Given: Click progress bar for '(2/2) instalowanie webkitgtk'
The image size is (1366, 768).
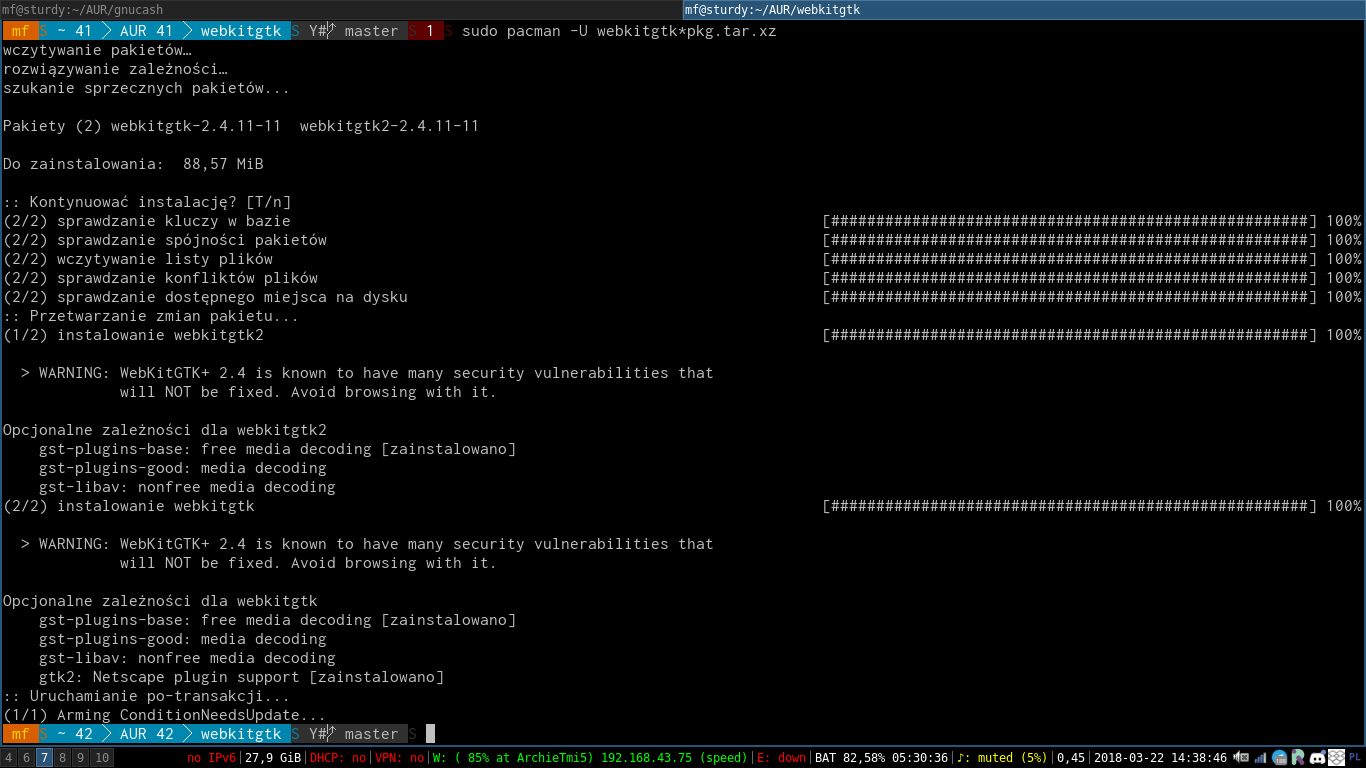Looking at the screenshot, I should coord(1069,506).
